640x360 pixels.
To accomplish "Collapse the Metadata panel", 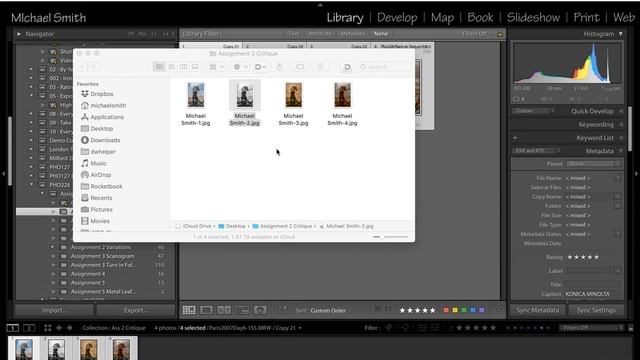I will tap(620, 151).
